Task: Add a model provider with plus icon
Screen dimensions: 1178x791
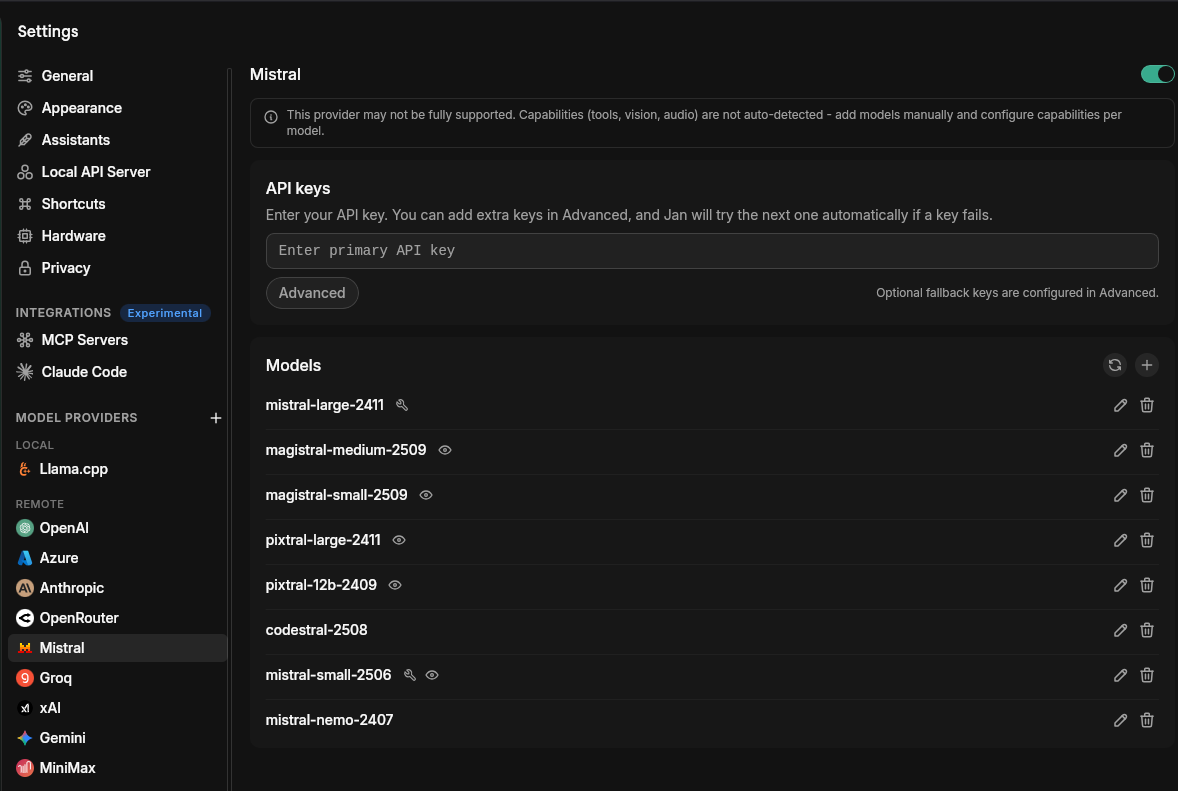Action: pyautogui.click(x=216, y=418)
